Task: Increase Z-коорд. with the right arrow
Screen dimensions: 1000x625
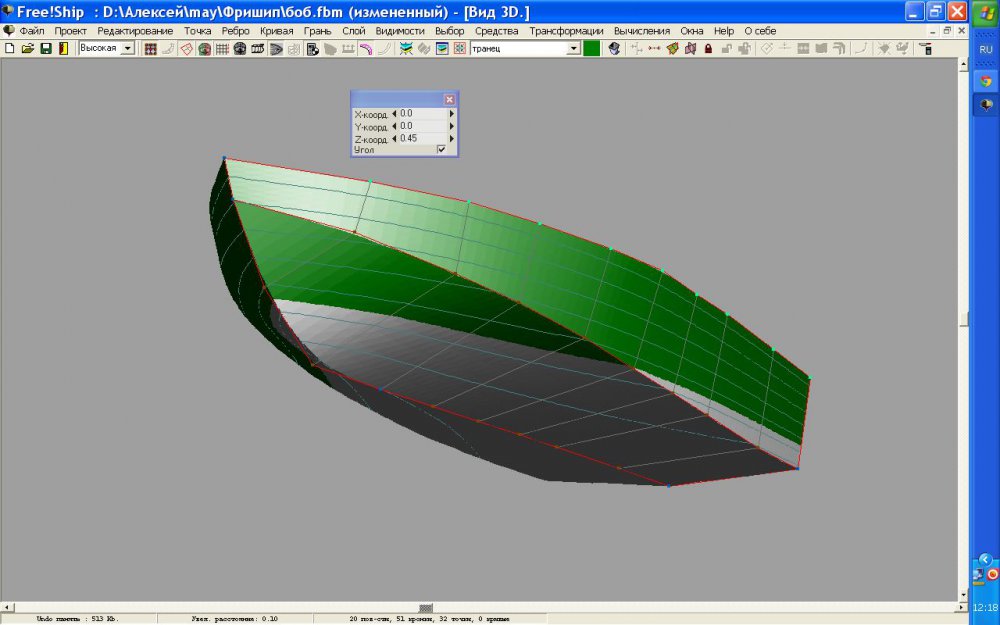Action: (452, 138)
